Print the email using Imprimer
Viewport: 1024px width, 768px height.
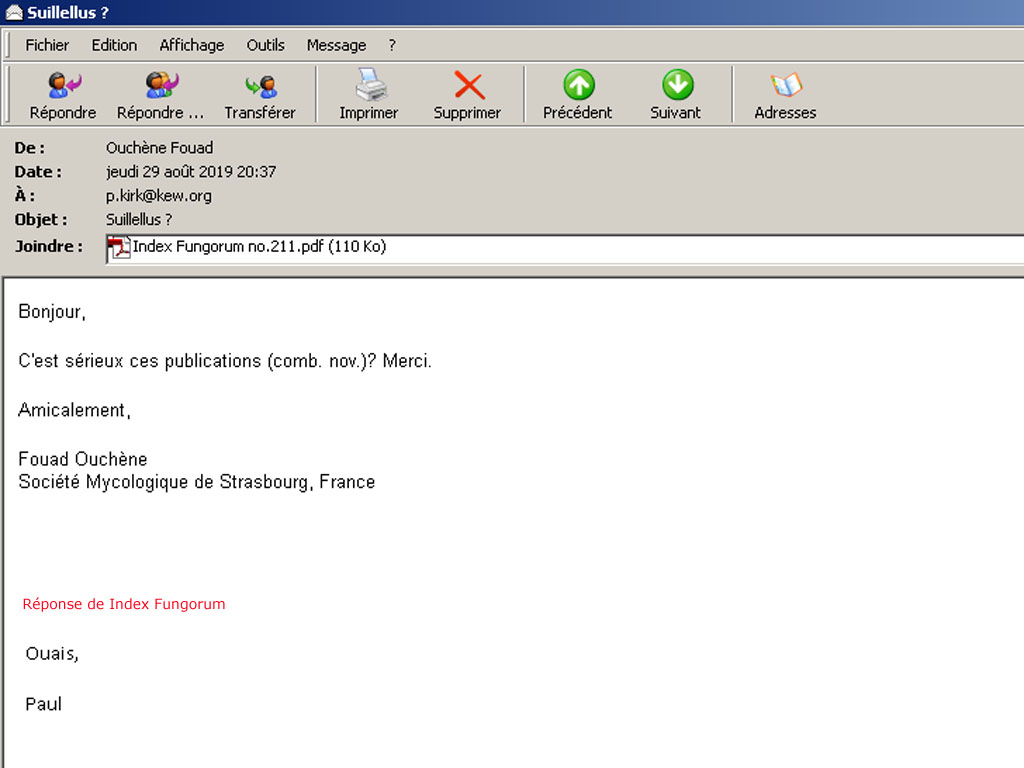(369, 86)
